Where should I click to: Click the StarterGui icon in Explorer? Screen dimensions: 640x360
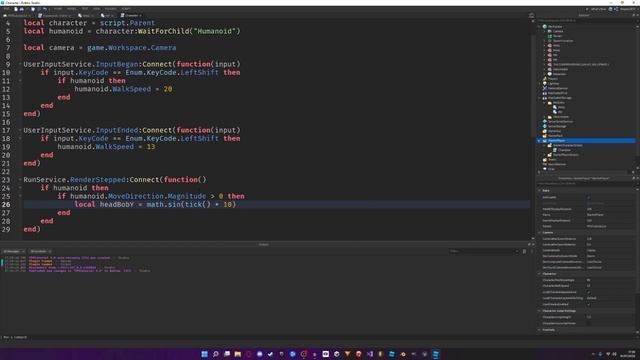[x=544, y=131]
